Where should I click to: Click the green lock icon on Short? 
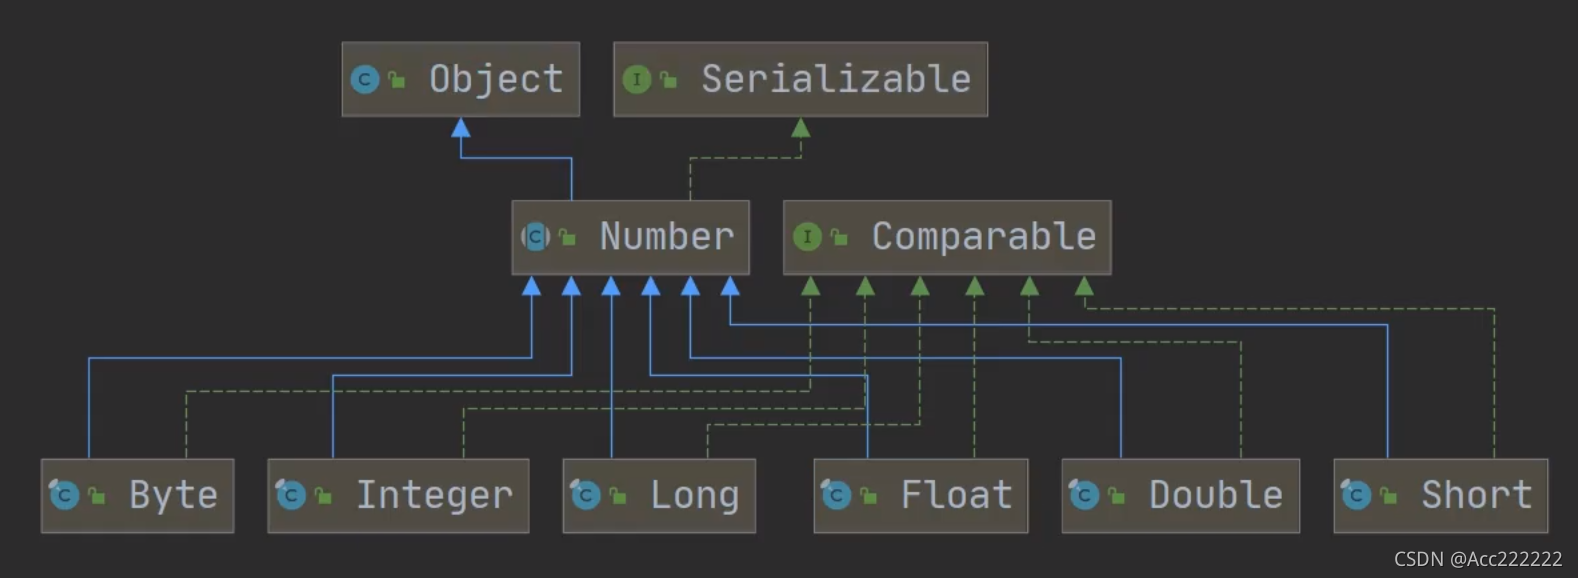coord(1388,495)
